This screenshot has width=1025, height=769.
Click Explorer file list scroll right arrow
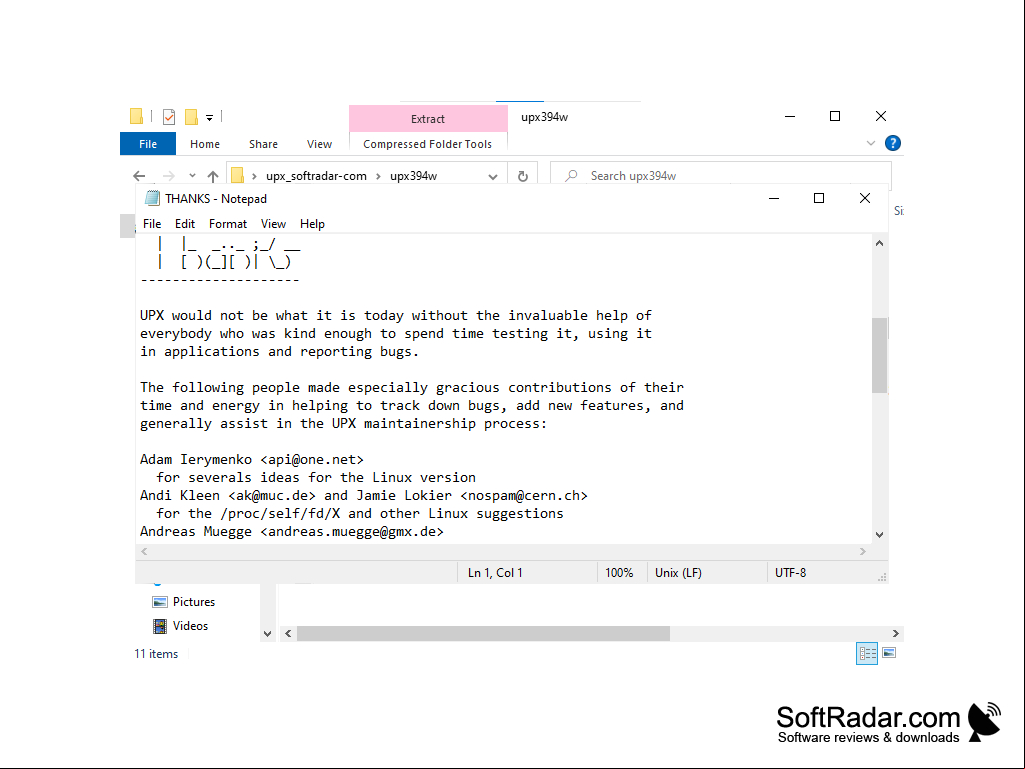pyautogui.click(x=896, y=634)
